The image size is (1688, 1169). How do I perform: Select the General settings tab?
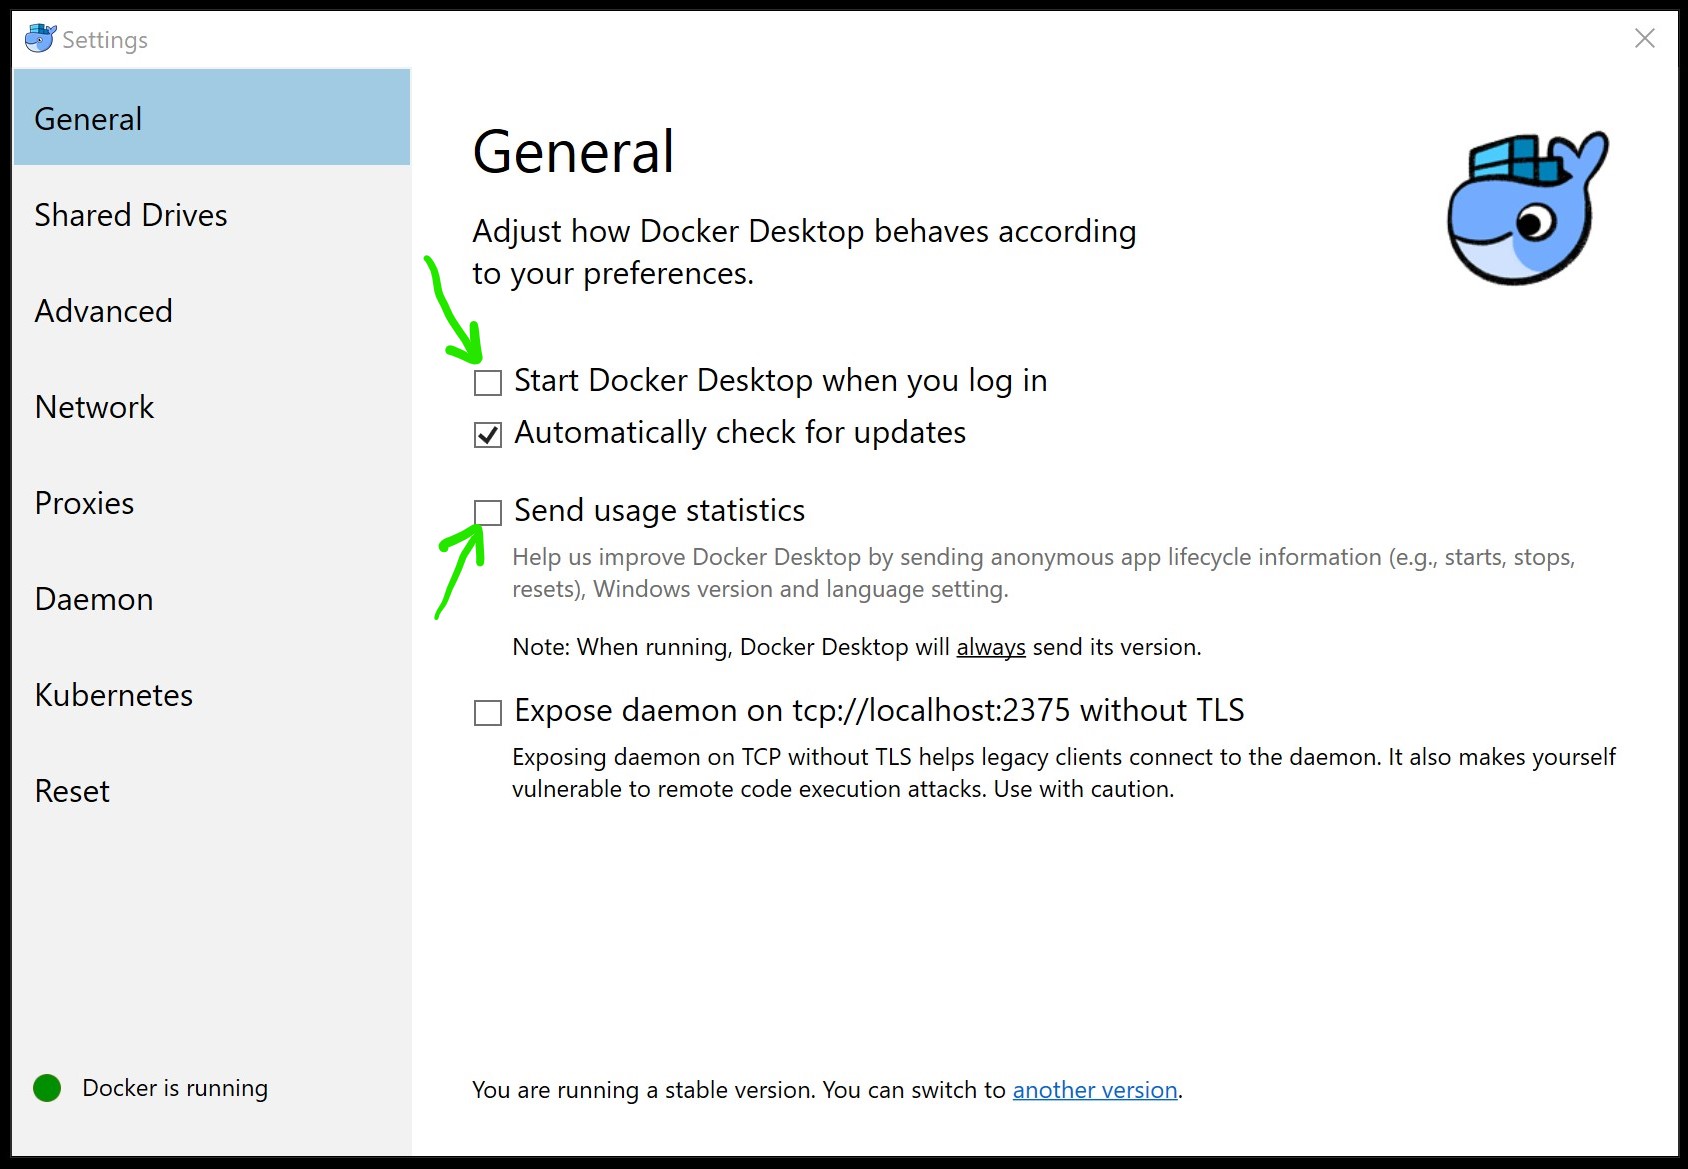click(x=212, y=118)
